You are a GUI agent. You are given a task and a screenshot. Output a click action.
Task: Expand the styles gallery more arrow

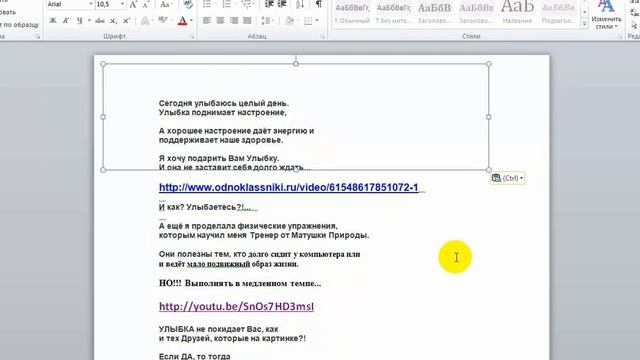(584, 24)
